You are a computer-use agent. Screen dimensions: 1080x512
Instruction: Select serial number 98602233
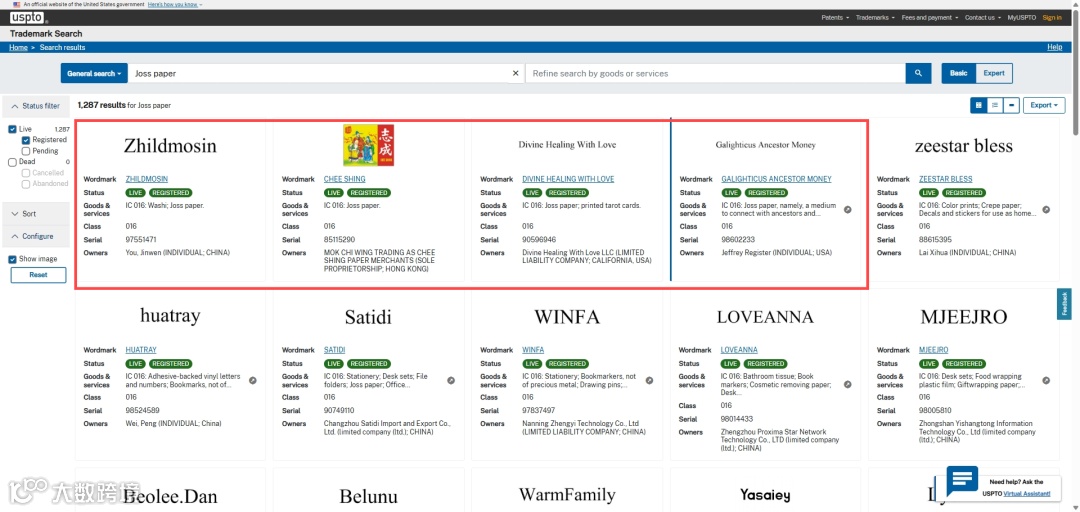click(x=738, y=240)
